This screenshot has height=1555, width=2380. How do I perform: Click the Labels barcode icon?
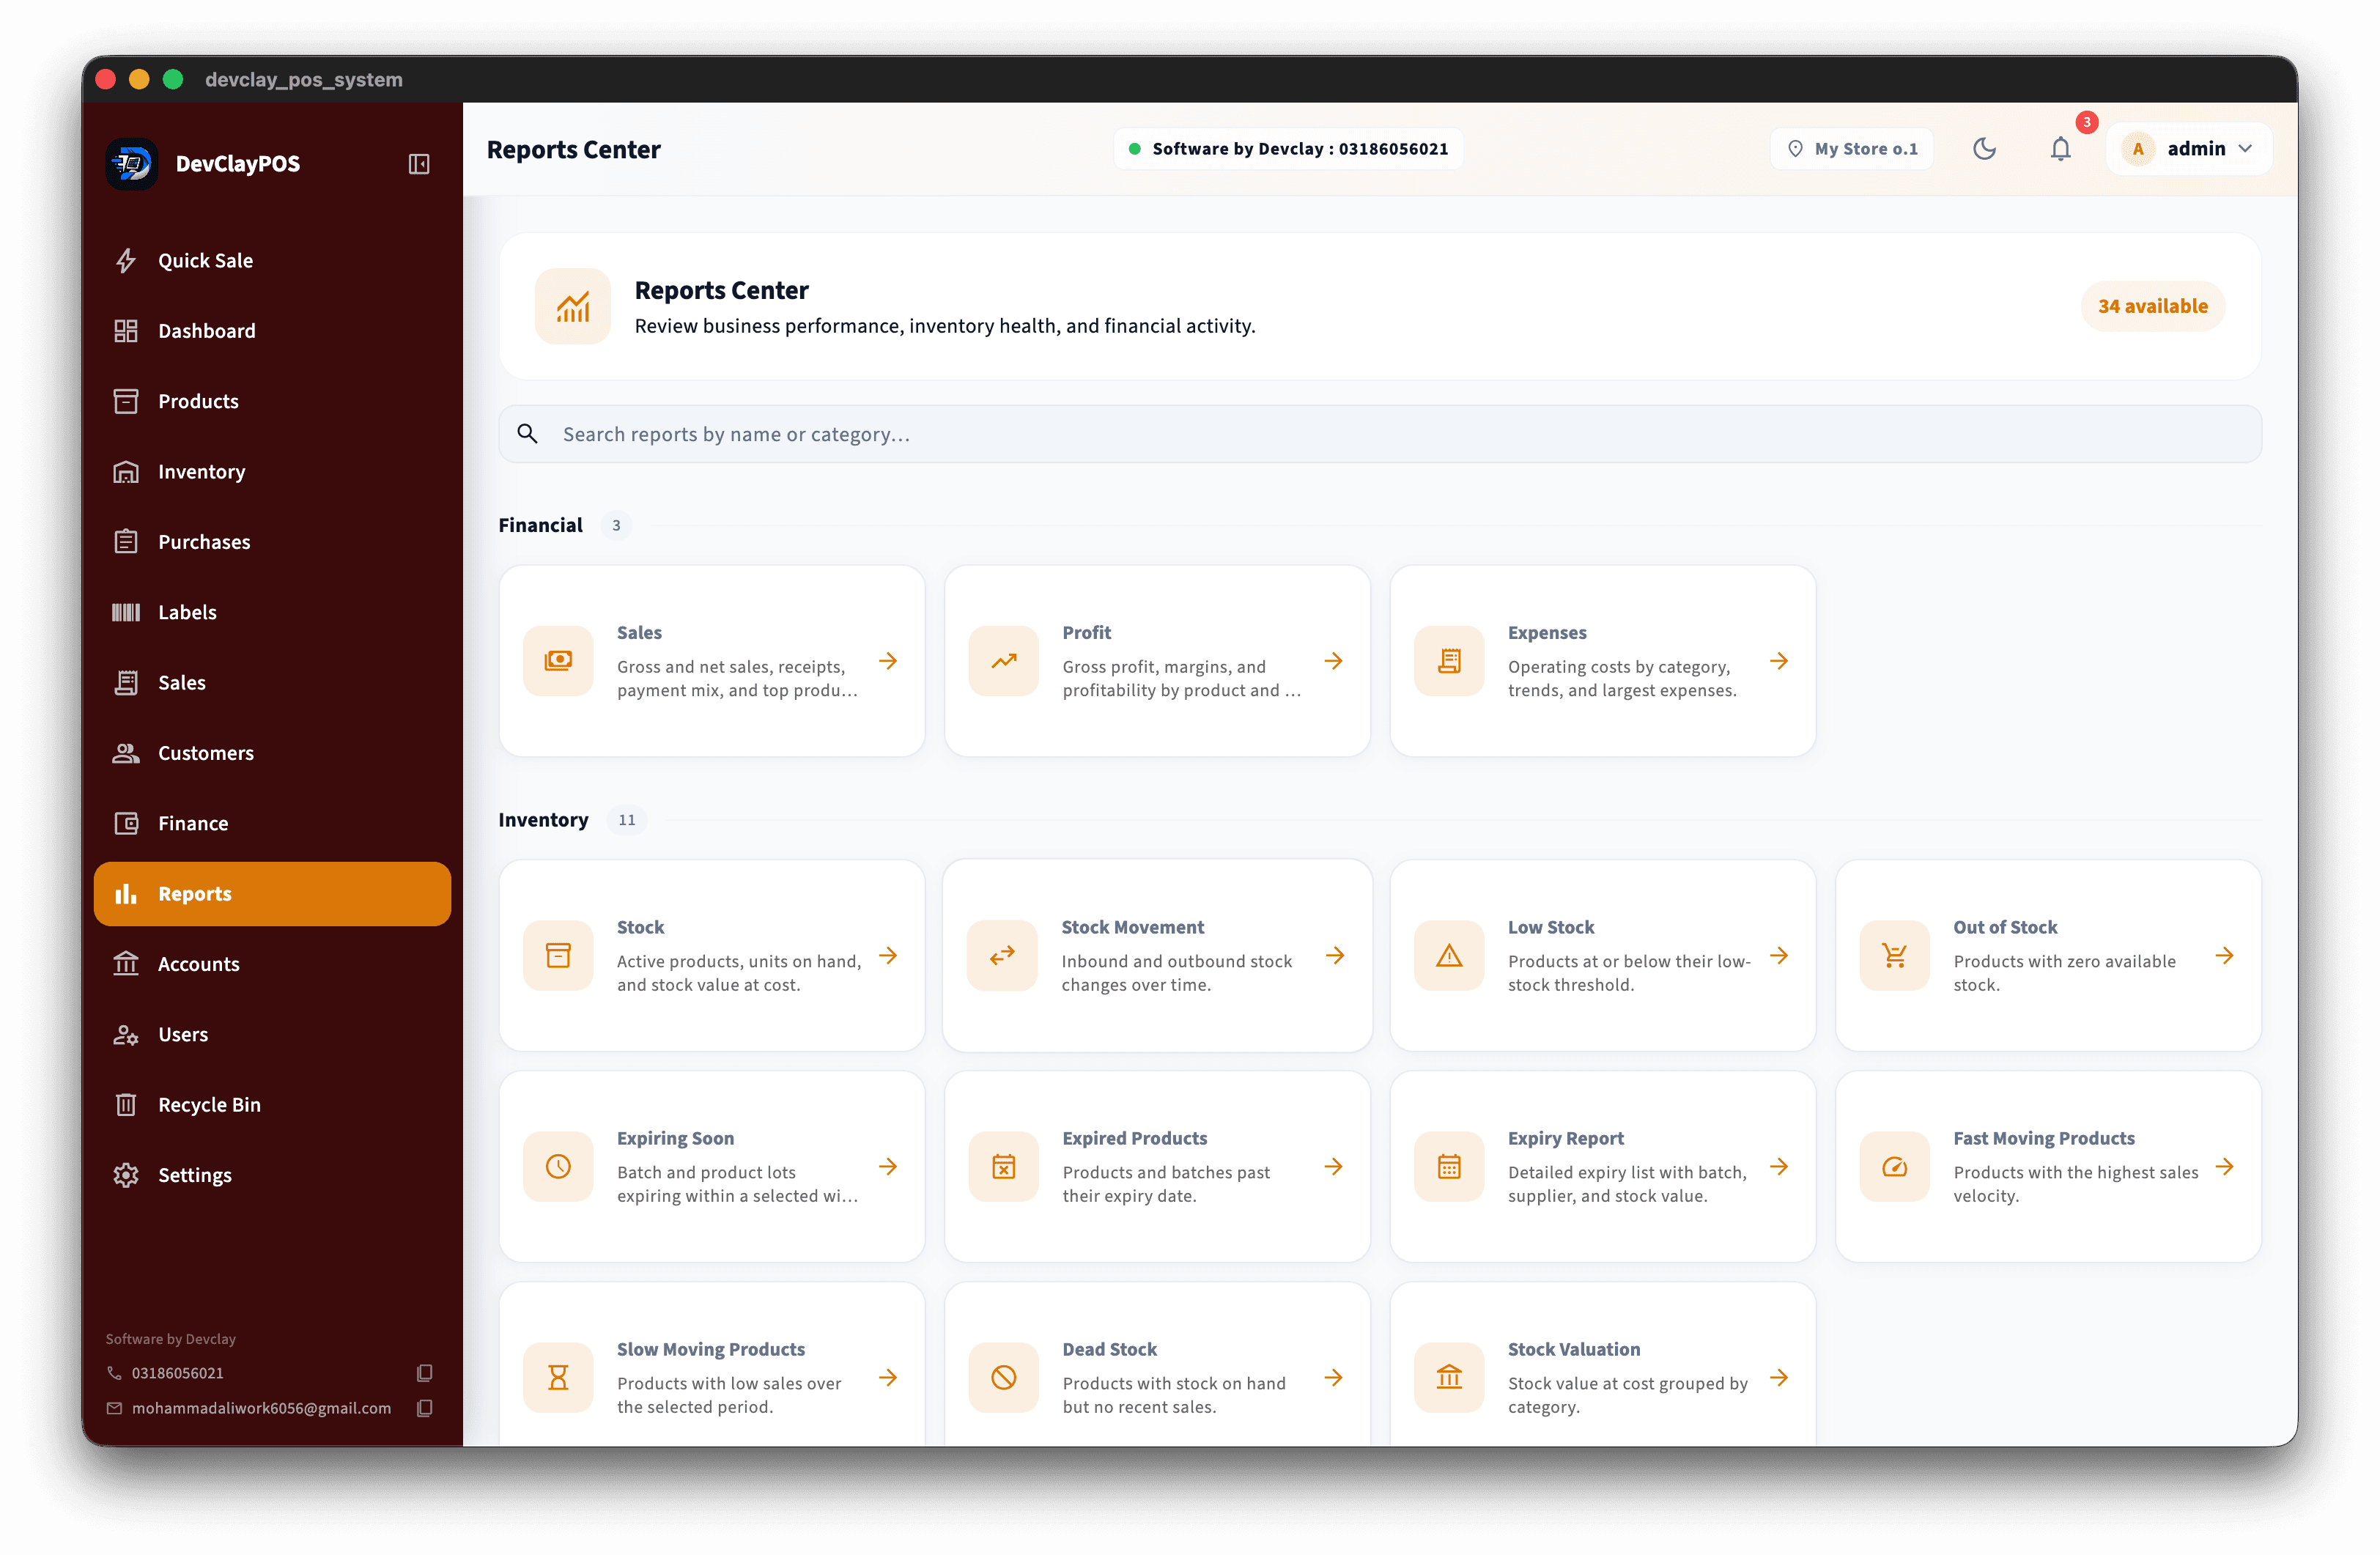tap(126, 612)
